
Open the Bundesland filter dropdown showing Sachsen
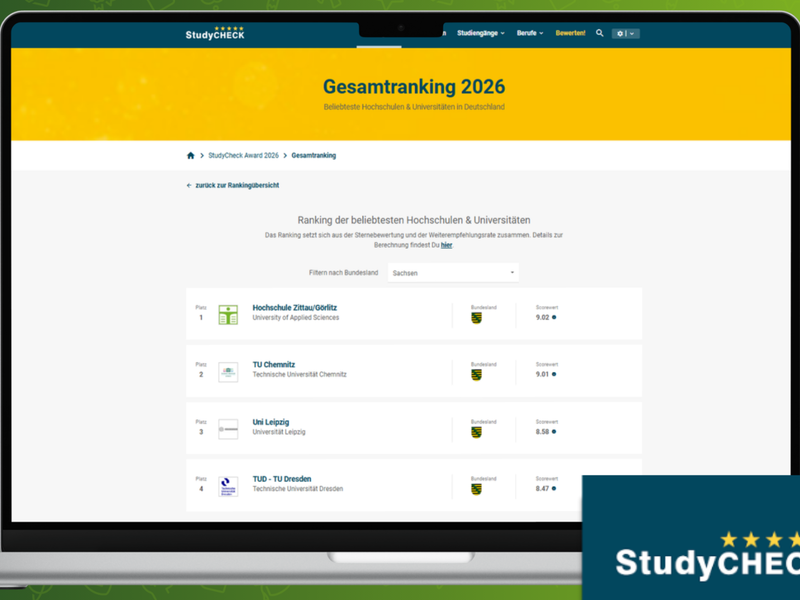tap(453, 272)
